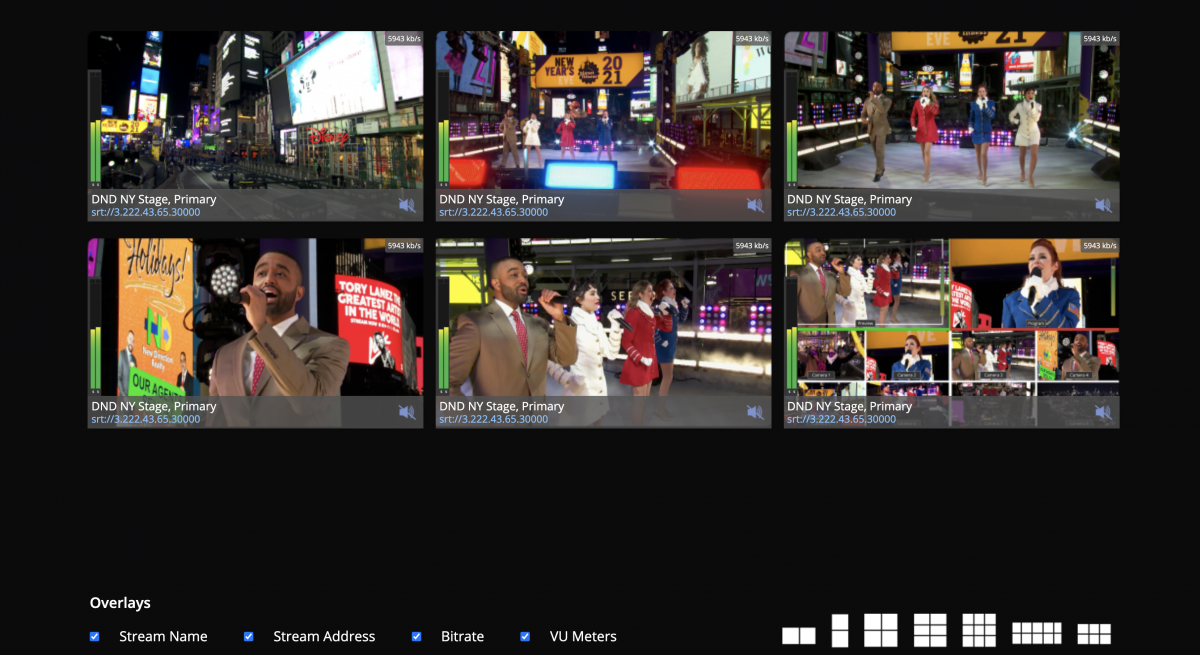
Task: Toggle mute on man with three women singers tile
Action: tap(755, 412)
